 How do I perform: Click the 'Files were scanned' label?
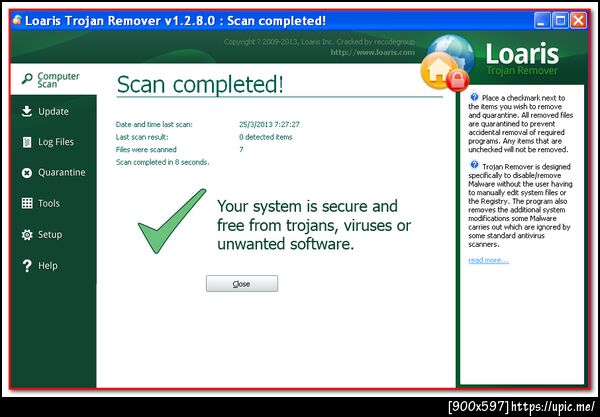[146, 150]
